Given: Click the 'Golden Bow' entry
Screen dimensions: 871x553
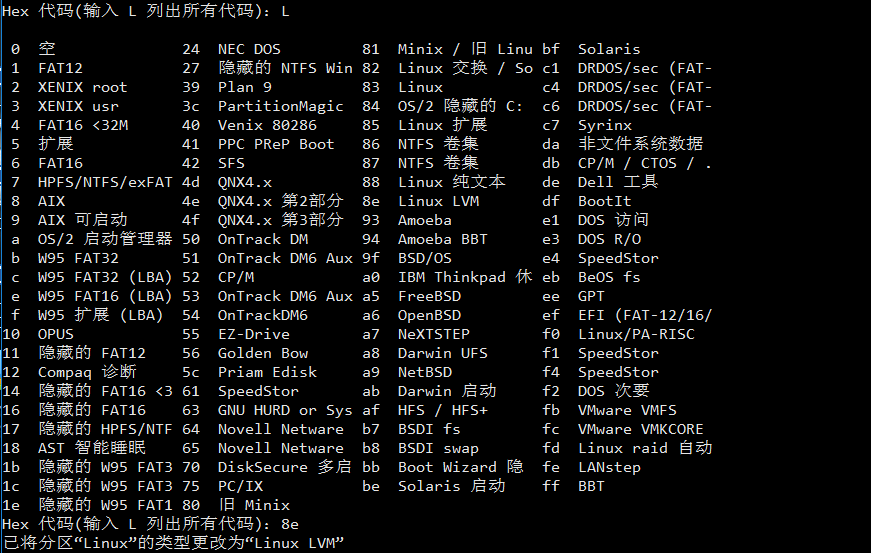Looking at the screenshot, I should click(263, 353).
